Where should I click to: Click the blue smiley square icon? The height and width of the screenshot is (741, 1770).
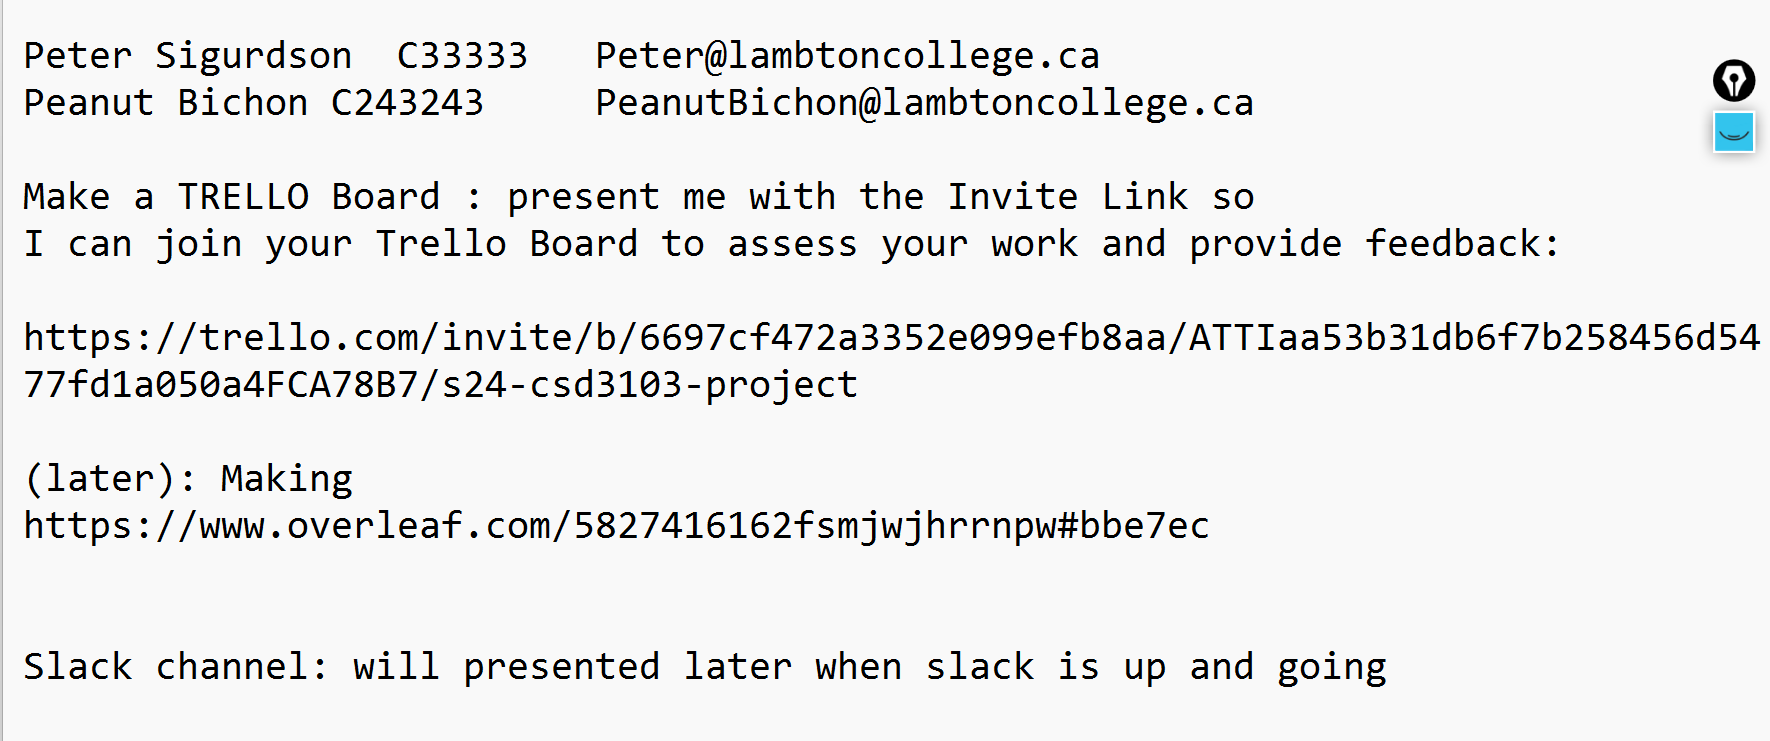[1734, 132]
